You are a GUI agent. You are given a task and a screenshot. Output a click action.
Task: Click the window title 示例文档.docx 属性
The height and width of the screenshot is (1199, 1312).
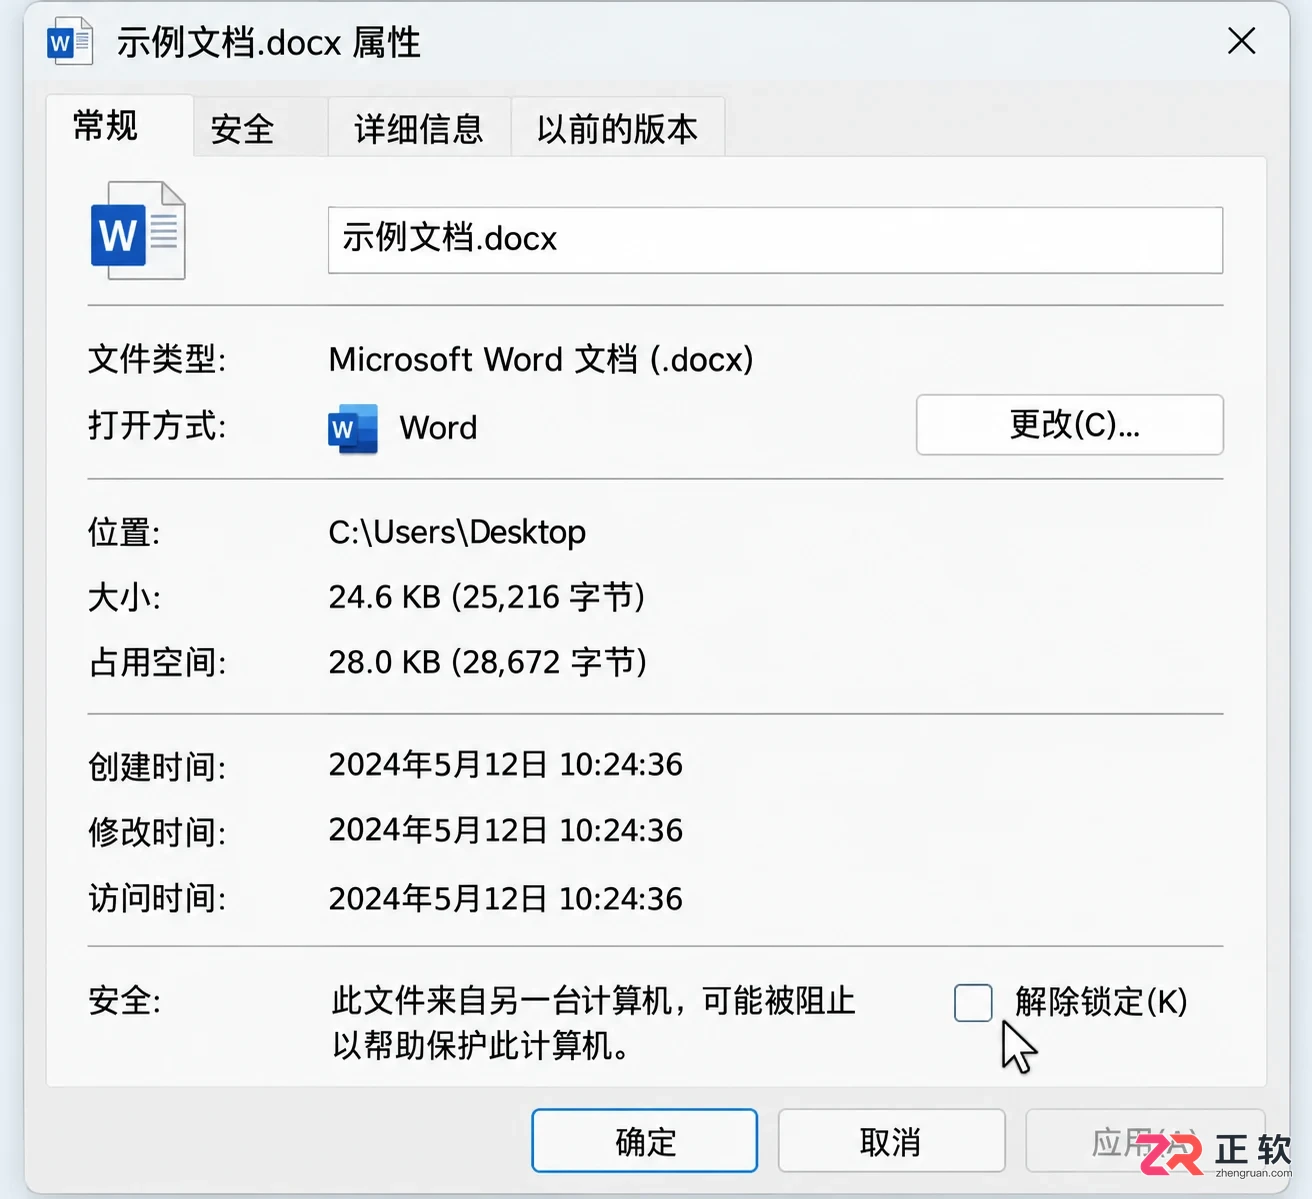tap(268, 43)
